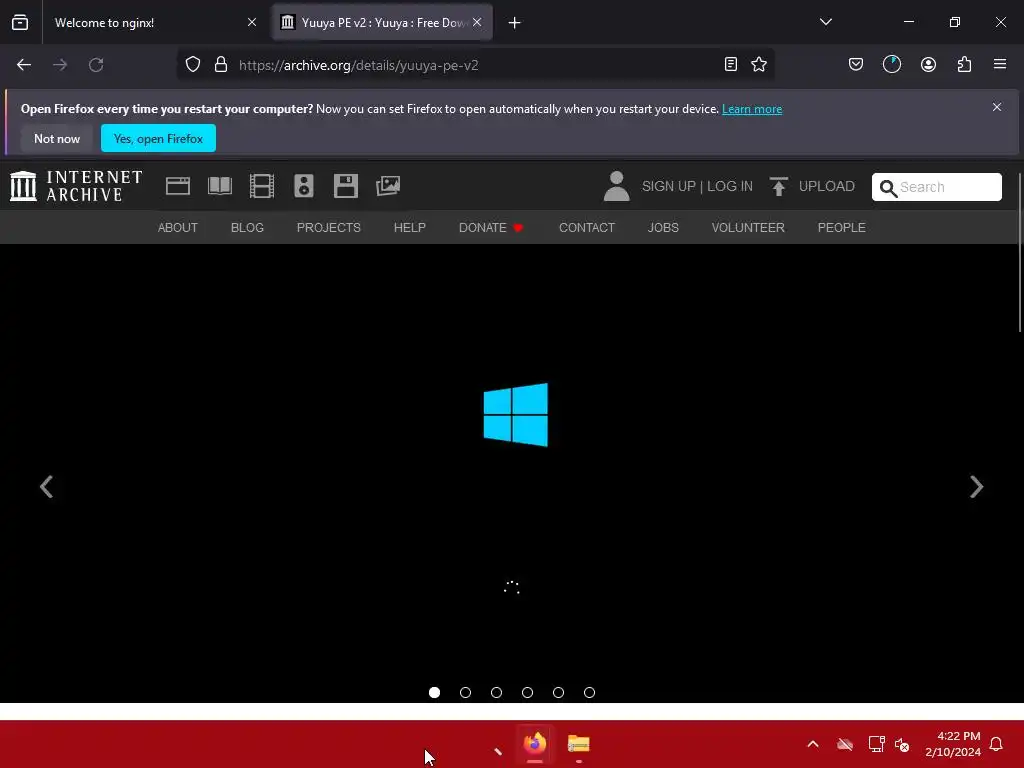Go back with the browser back arrow
Screen dimensions: 1024x768
pyautogui.click(x=24, y=65)
